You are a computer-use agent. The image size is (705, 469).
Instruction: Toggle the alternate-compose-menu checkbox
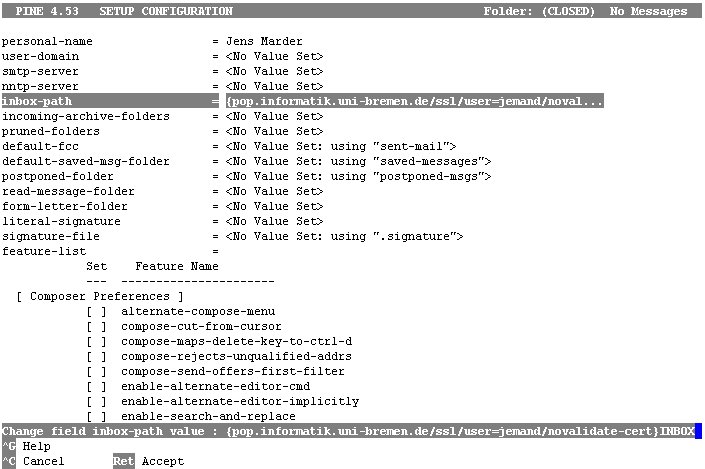[x=97, y=311]
